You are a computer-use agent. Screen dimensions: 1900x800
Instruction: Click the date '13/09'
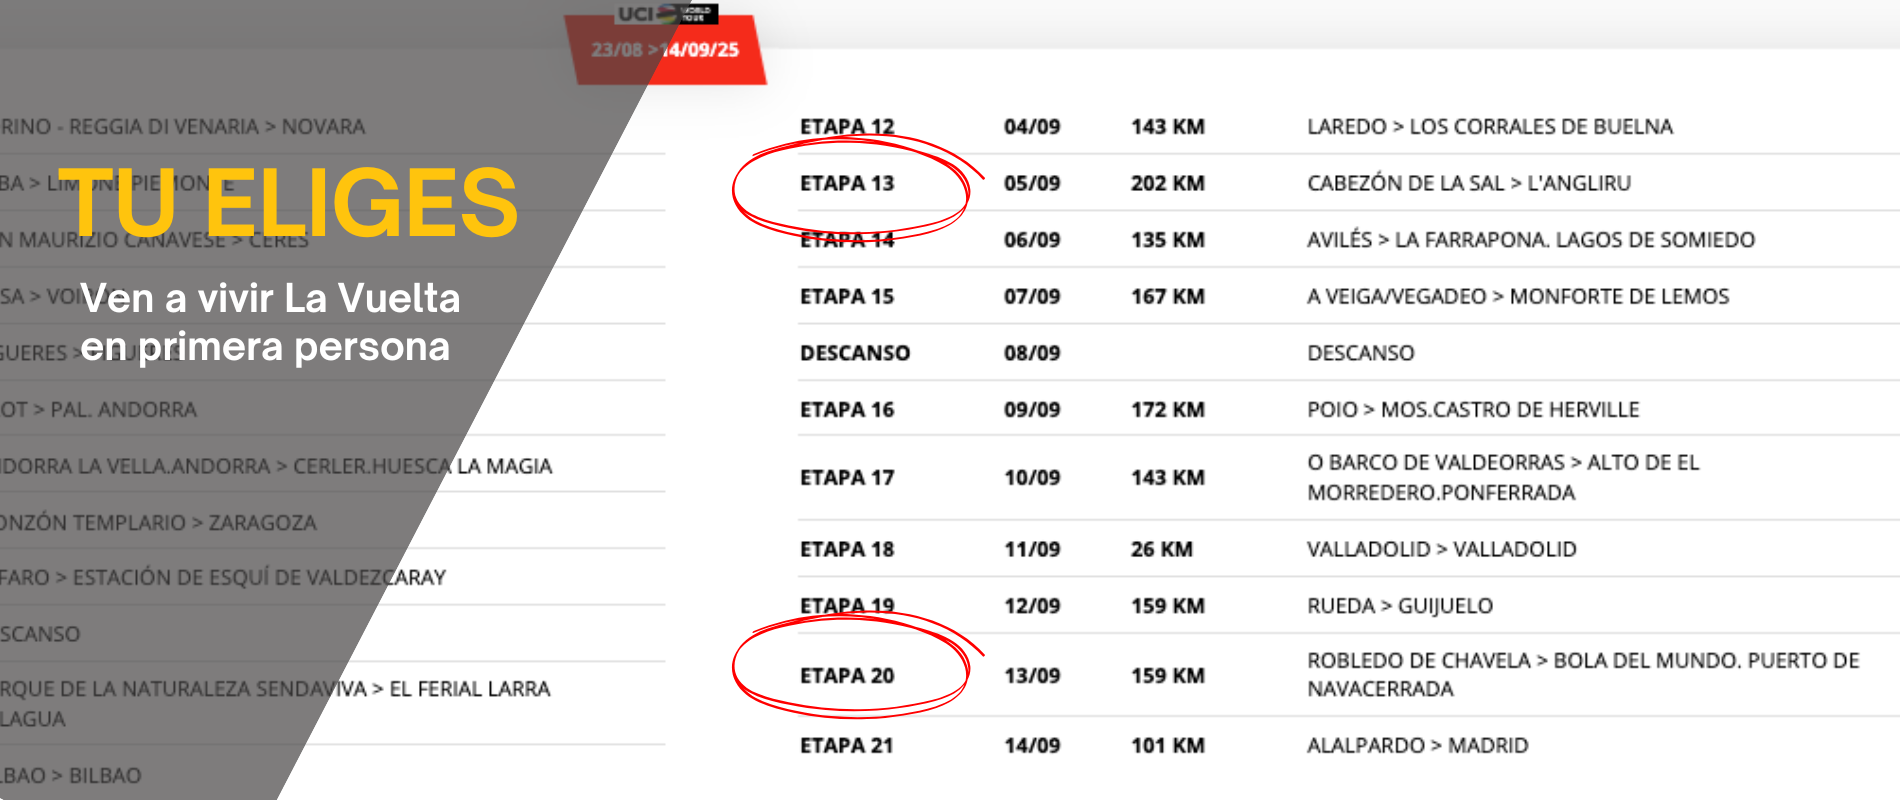pyautogui.click(x=1032, y=676)
